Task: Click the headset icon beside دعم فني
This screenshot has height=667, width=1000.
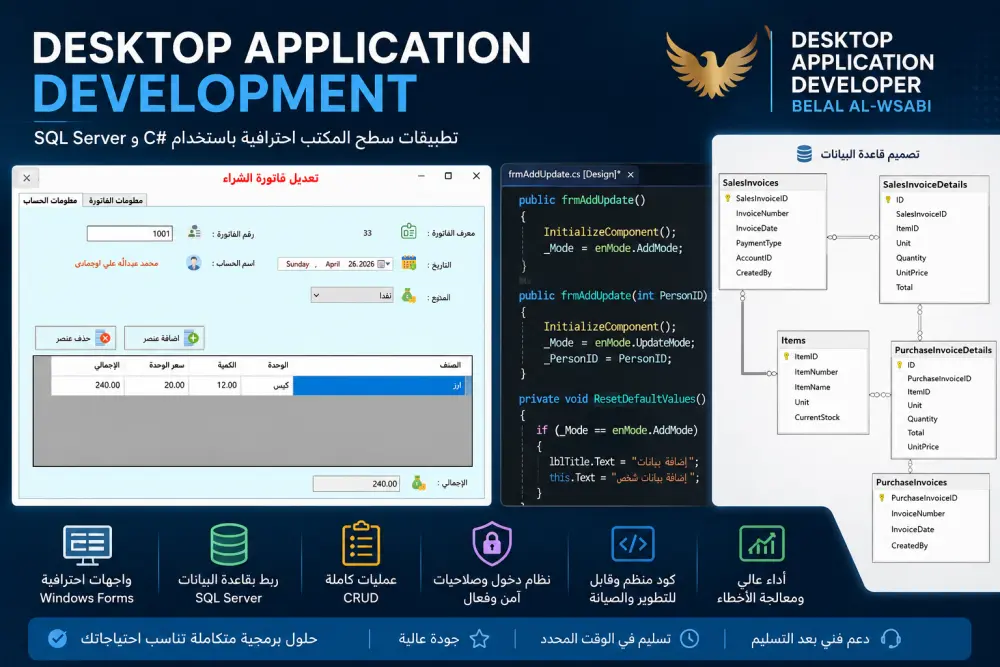Action: (x=890, y=638)
